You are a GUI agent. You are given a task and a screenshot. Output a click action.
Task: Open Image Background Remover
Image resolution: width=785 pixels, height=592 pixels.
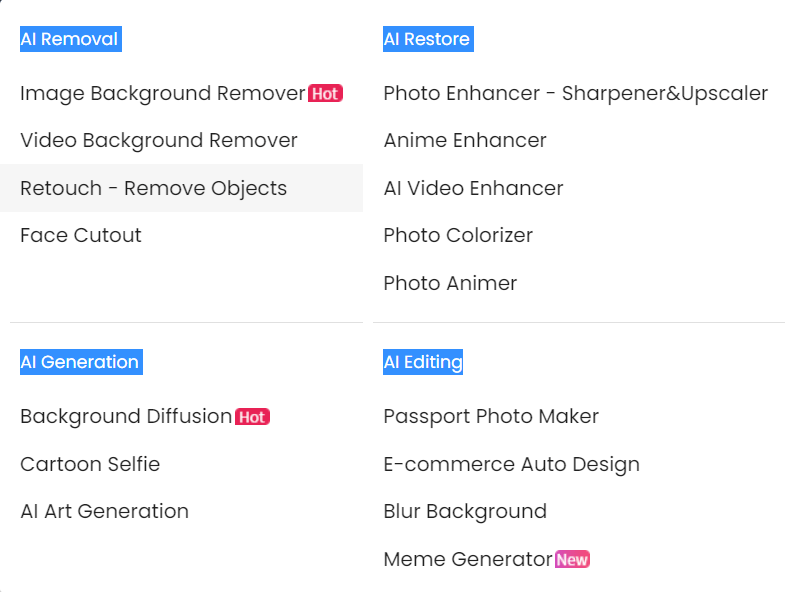click(162, 93)
